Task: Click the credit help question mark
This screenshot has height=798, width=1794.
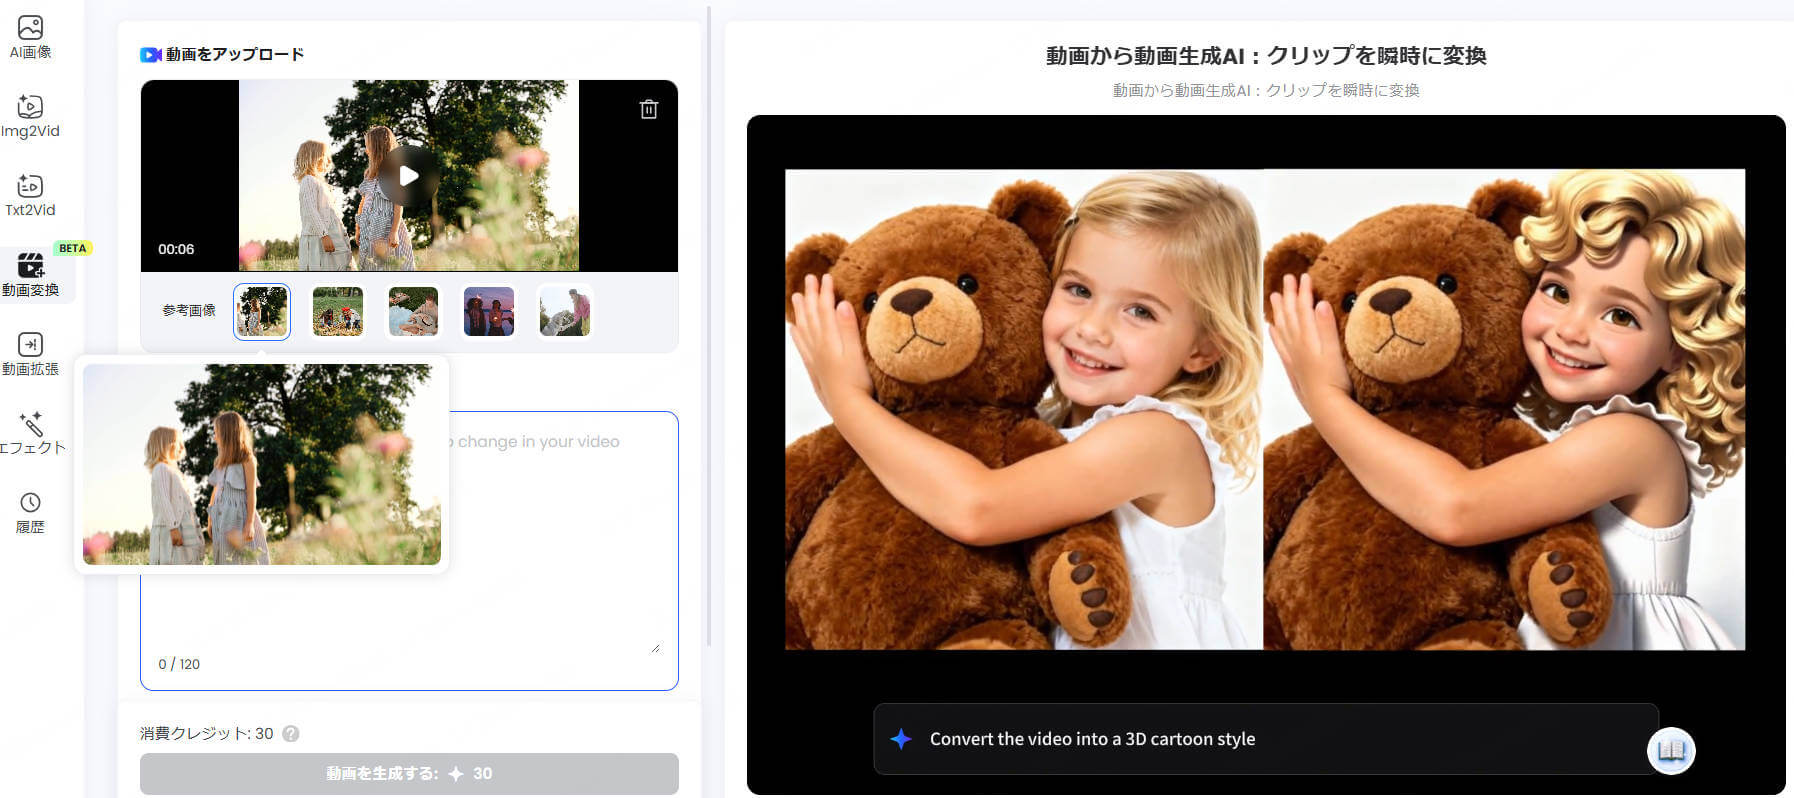Action: pos(291,733)
